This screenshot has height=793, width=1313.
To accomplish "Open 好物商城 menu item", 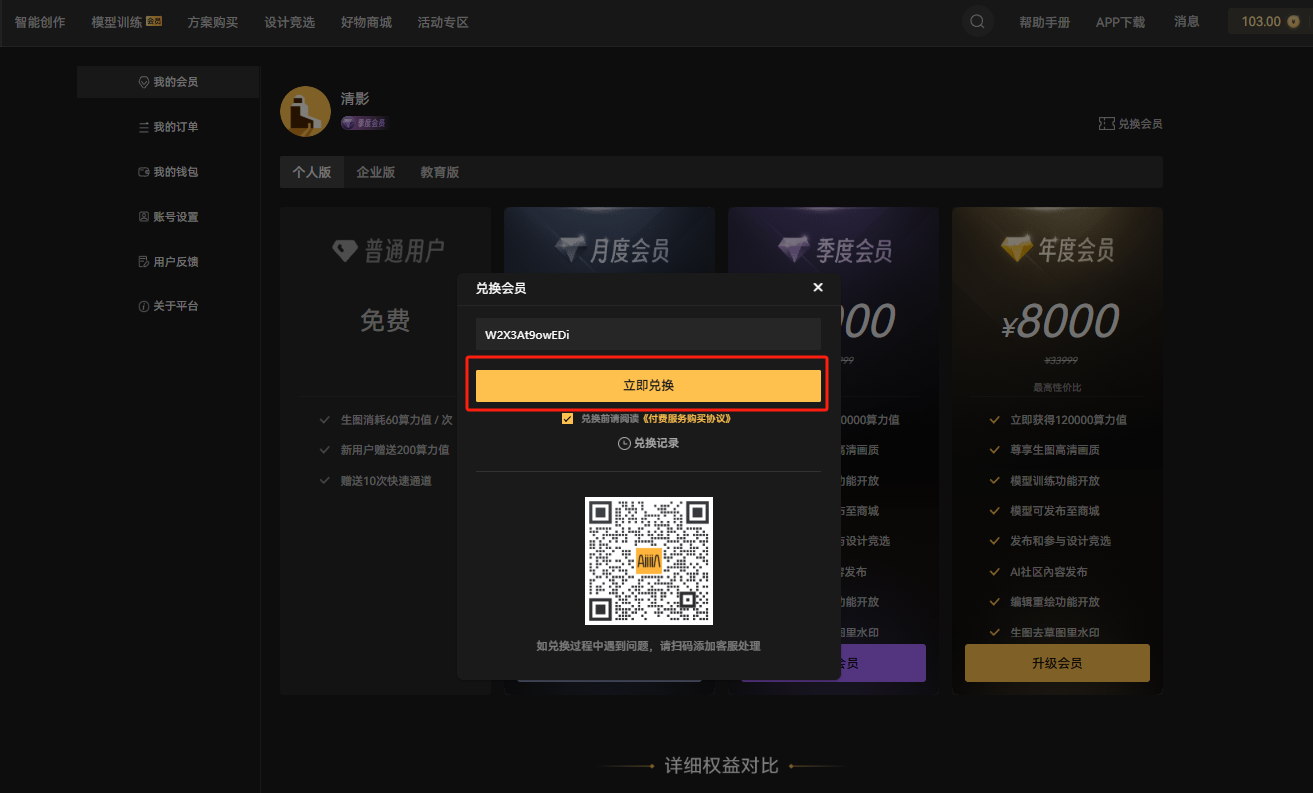I will tap(366, 22).
